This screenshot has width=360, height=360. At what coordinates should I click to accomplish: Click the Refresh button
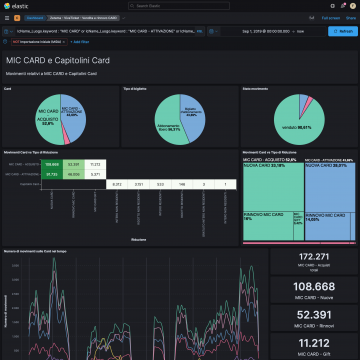(x=343, y=31)
